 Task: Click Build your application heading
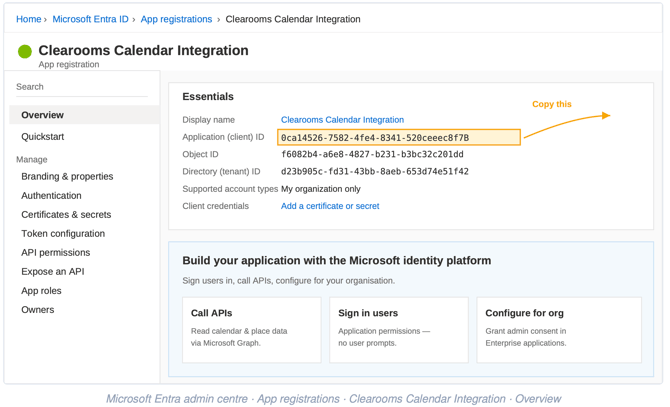337,261
